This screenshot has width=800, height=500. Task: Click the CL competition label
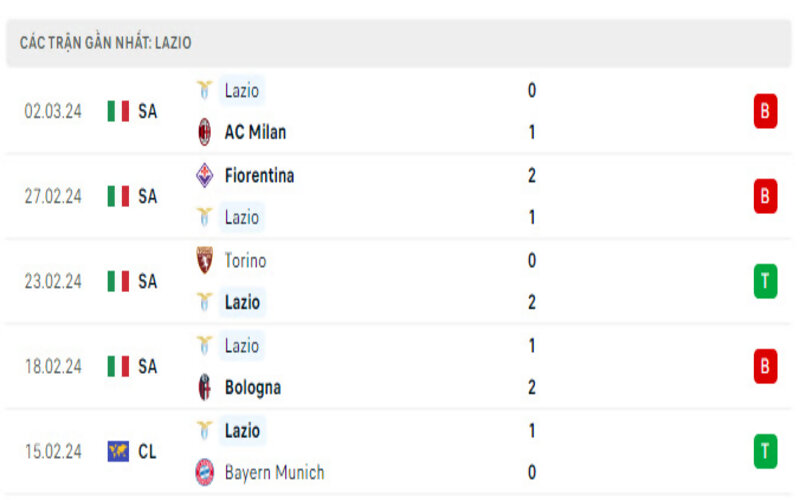pos(147,452)
